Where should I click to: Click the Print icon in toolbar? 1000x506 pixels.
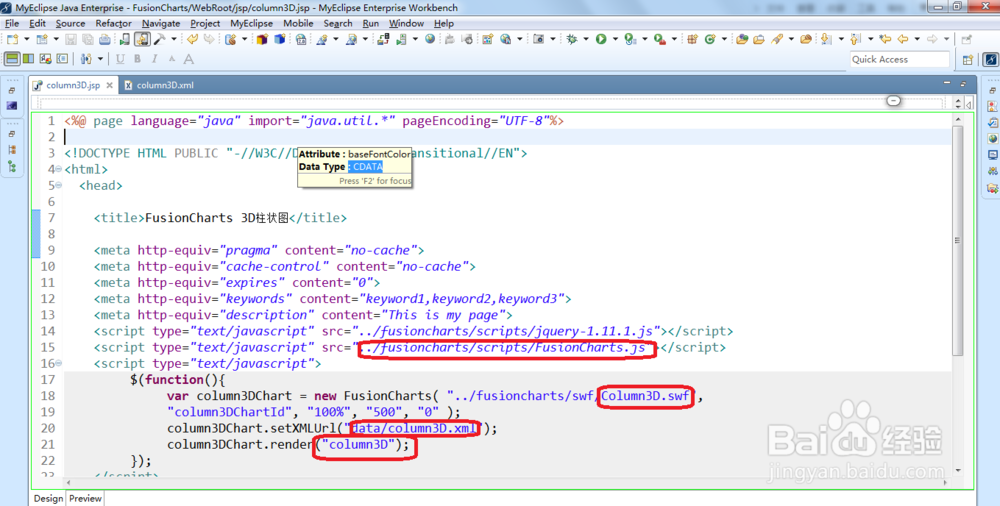[x=105, y=39]
